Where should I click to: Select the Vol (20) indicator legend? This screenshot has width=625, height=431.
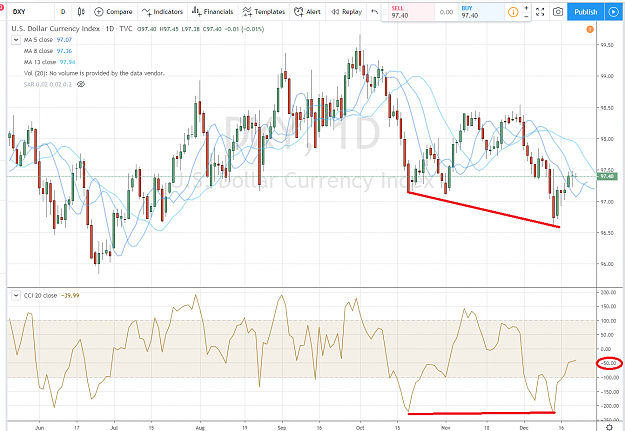coord(94,73)
